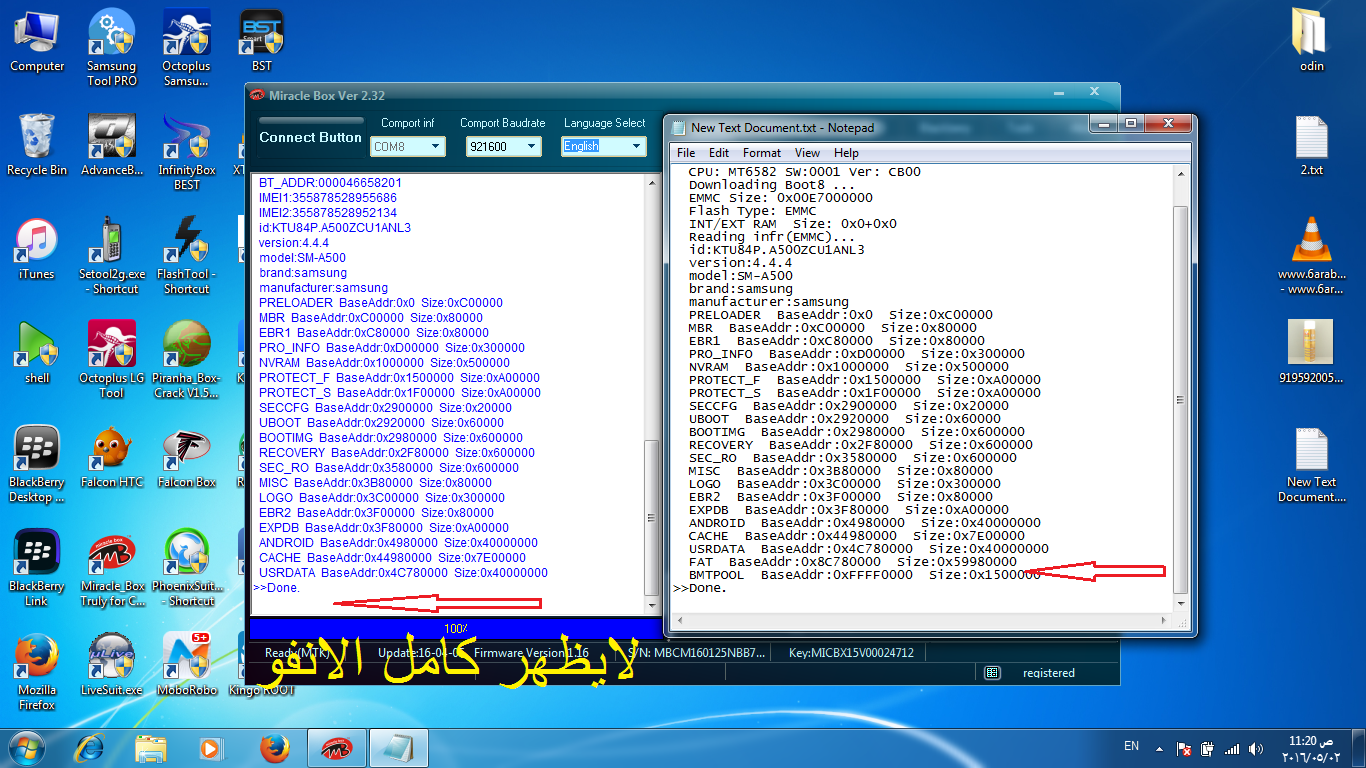Select the BlackBerry Link desktop icon
Viewport: 1366px width, 768px height.
(37, 567)
